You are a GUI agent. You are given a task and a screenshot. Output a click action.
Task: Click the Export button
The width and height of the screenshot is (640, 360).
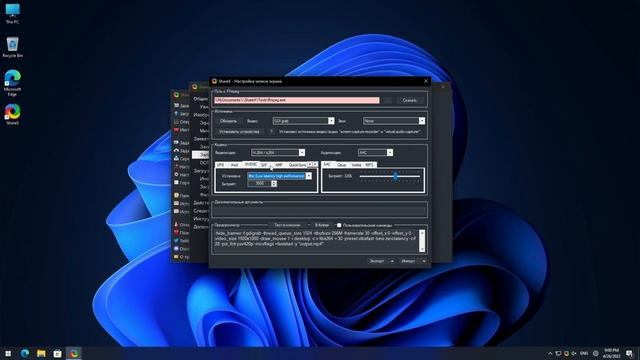[377, 261]
